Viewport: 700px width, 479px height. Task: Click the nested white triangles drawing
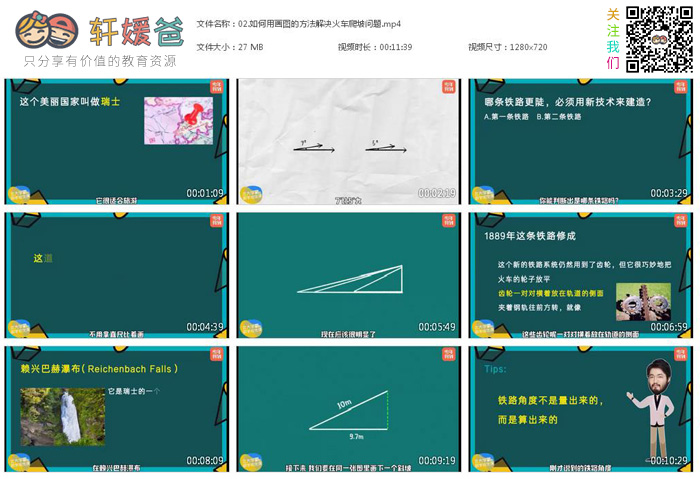click(x=350, y=279)
